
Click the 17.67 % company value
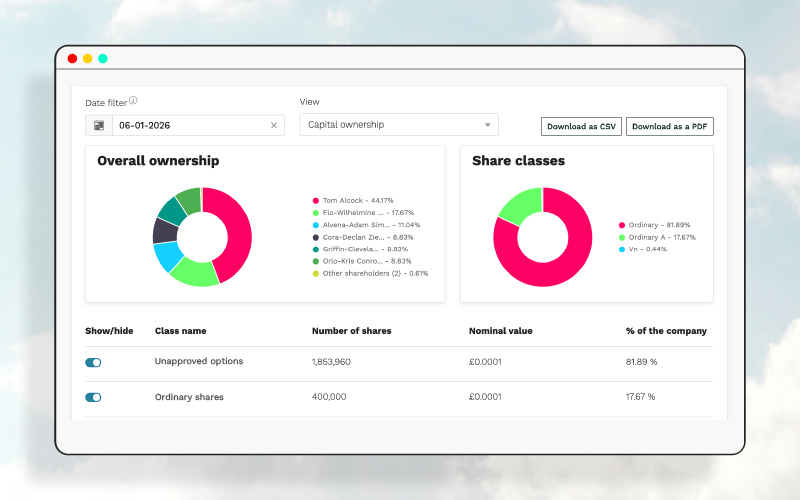pos(640,396)
